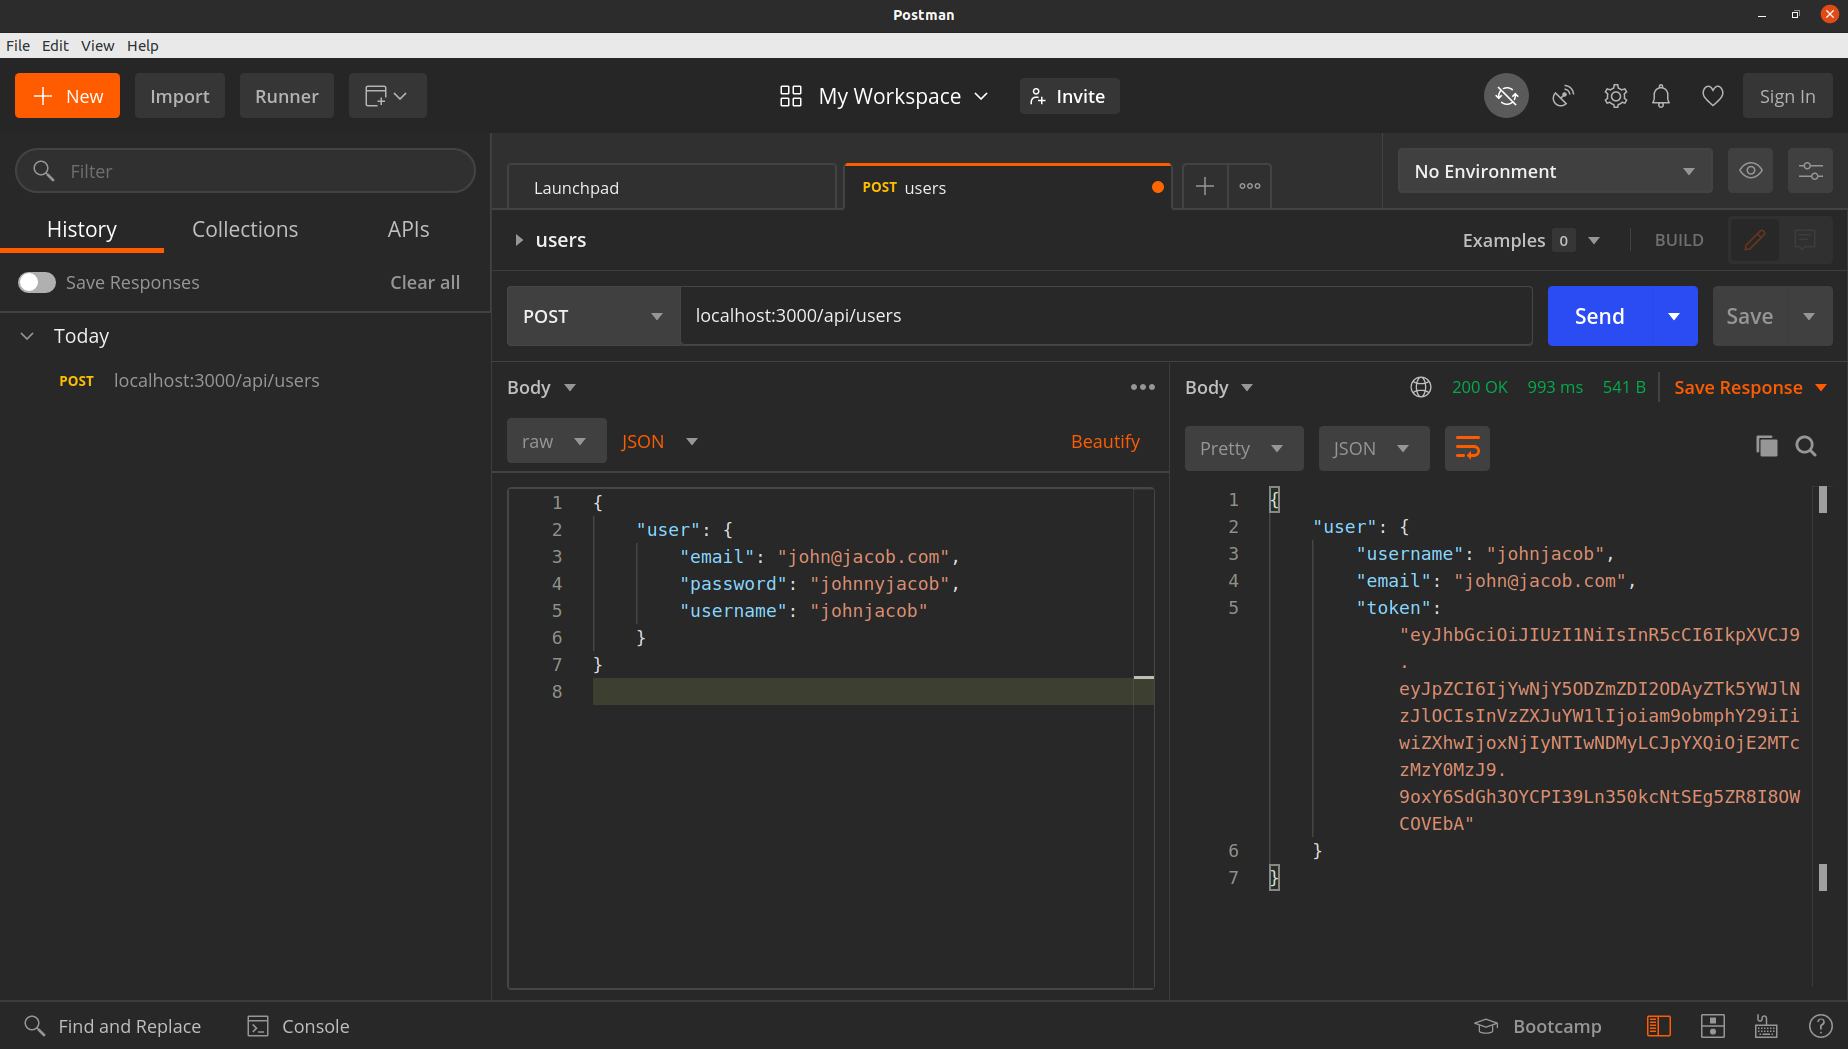Open the response JSON format dropdown

click(x=1374, y=448)
